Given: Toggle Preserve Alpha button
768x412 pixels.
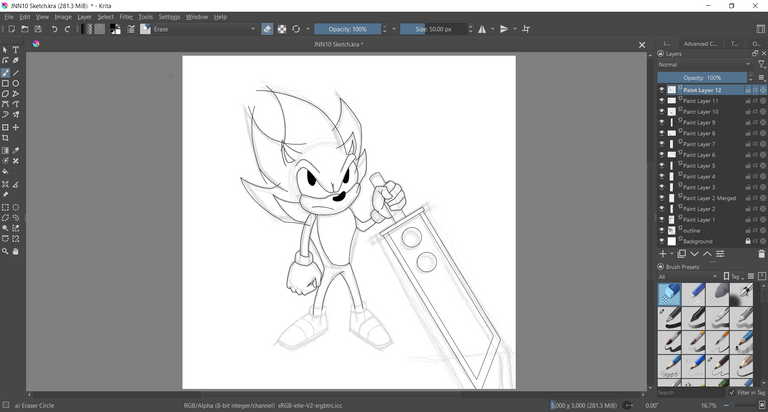Looking at the screenshot, I should [282, 29].
